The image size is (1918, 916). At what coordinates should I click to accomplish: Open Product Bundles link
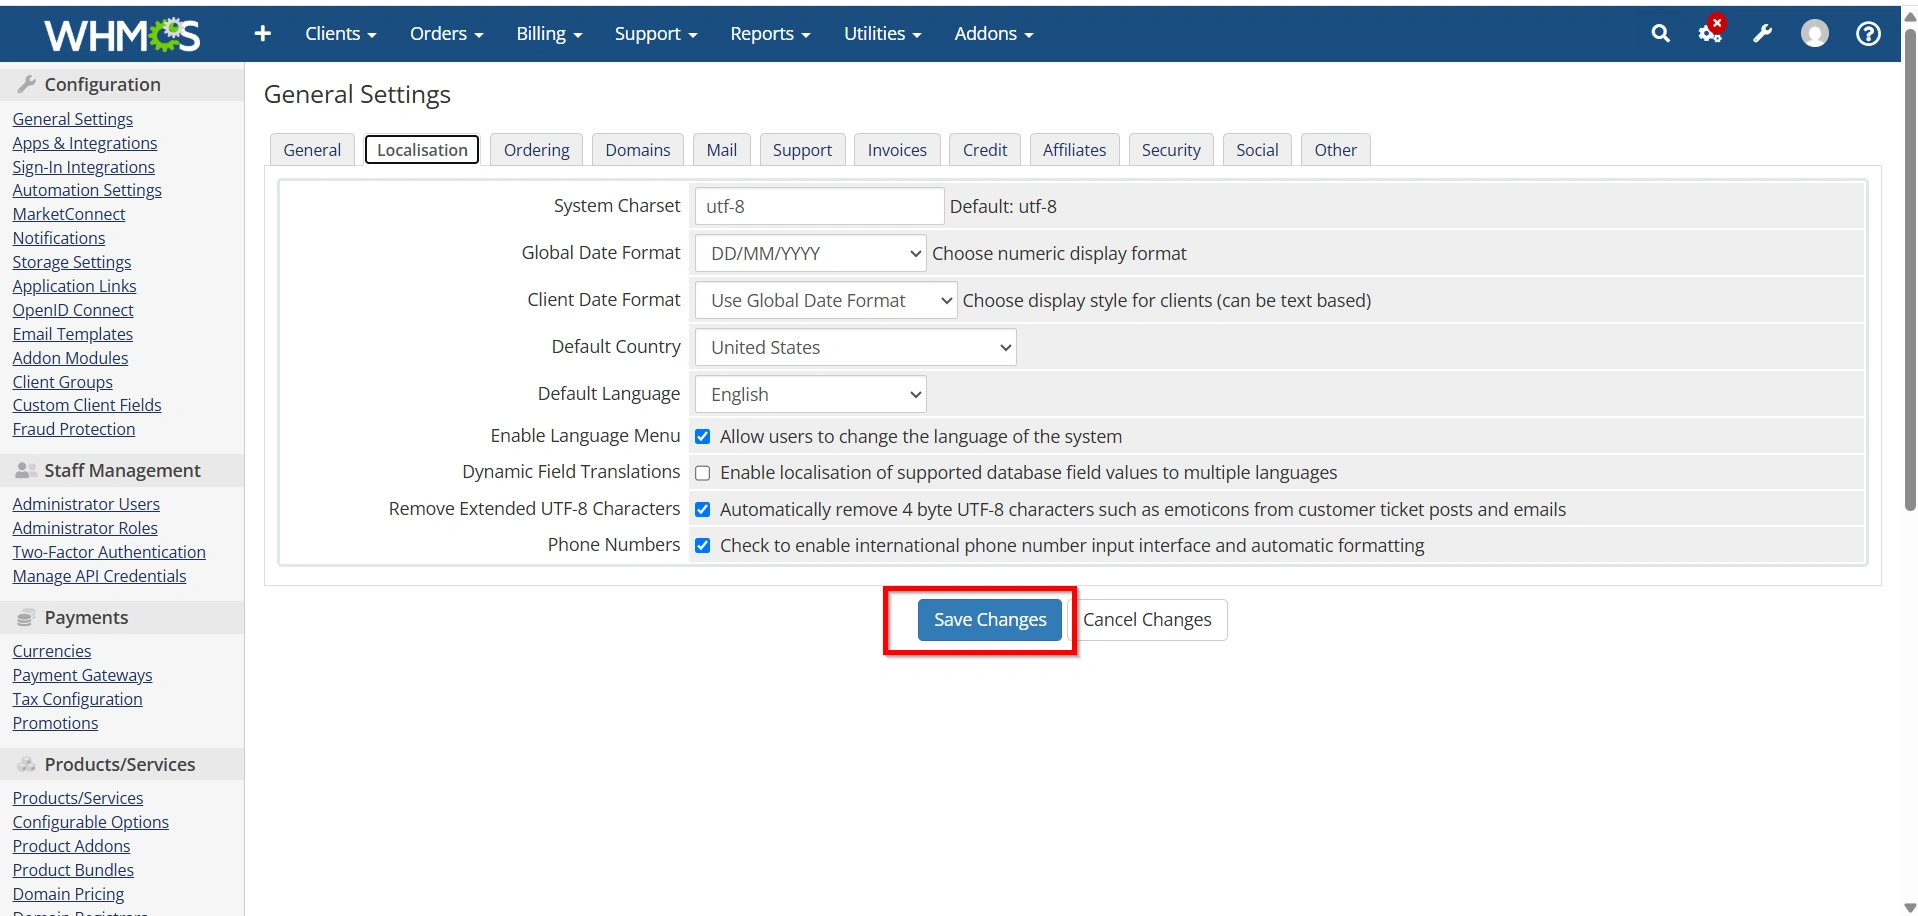pos(73,870)
